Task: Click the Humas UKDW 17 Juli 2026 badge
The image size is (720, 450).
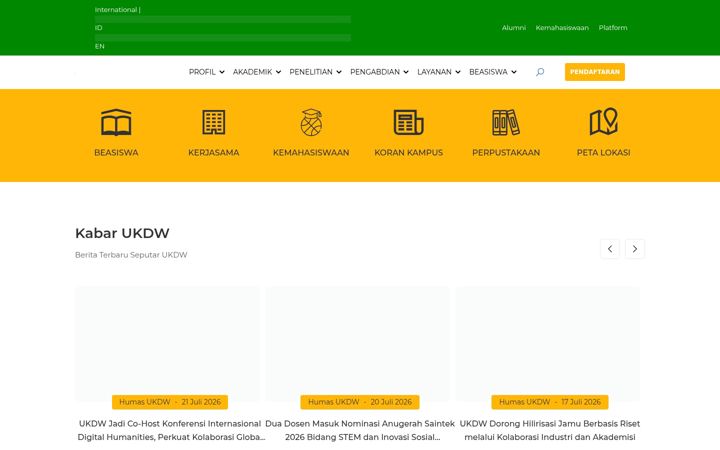Action: (x=550, y=402)
